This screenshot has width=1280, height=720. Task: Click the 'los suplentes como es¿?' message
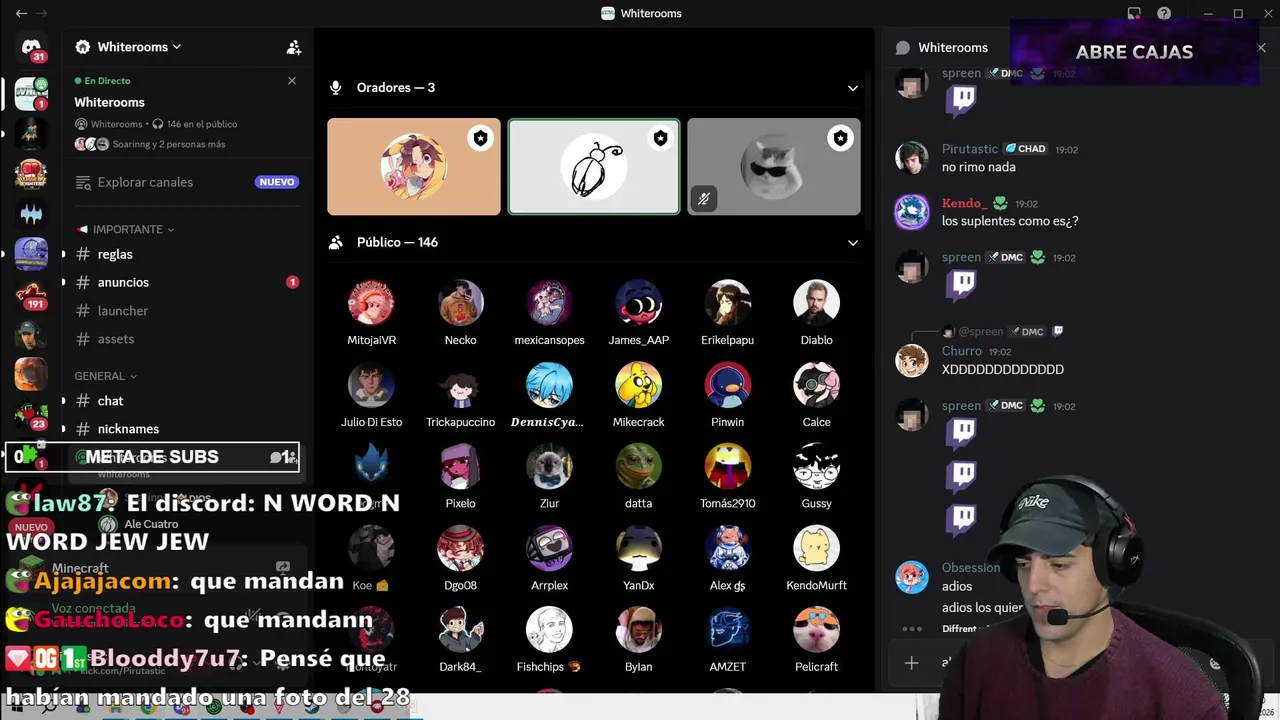click(x=1010, y=221)
